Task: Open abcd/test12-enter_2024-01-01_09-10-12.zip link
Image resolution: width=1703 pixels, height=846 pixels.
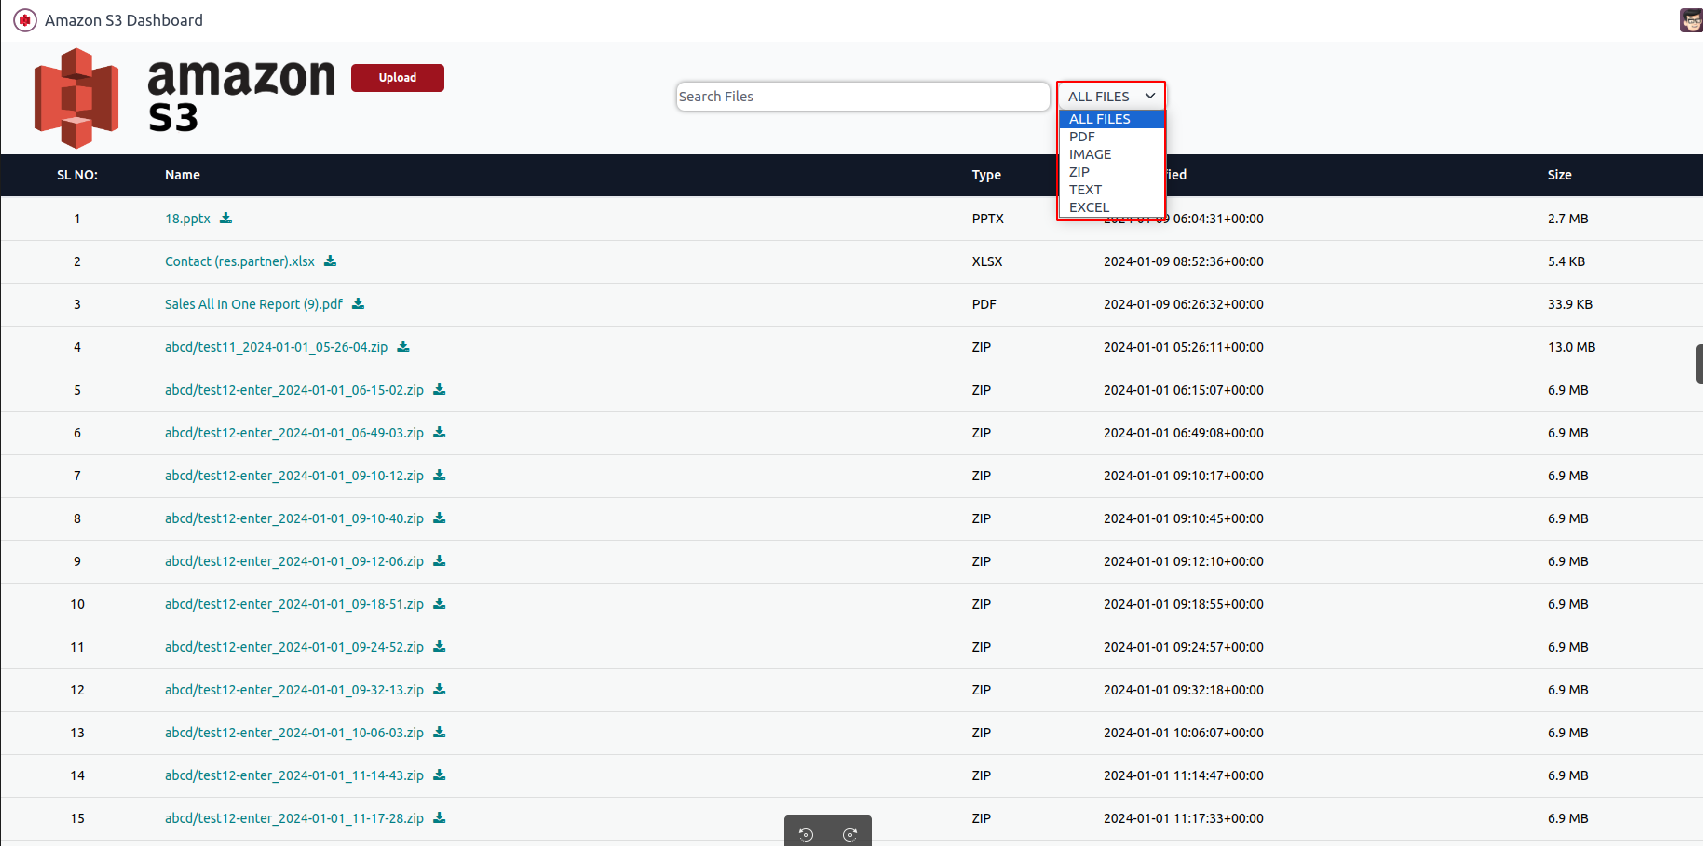Action: click(294, 475)
